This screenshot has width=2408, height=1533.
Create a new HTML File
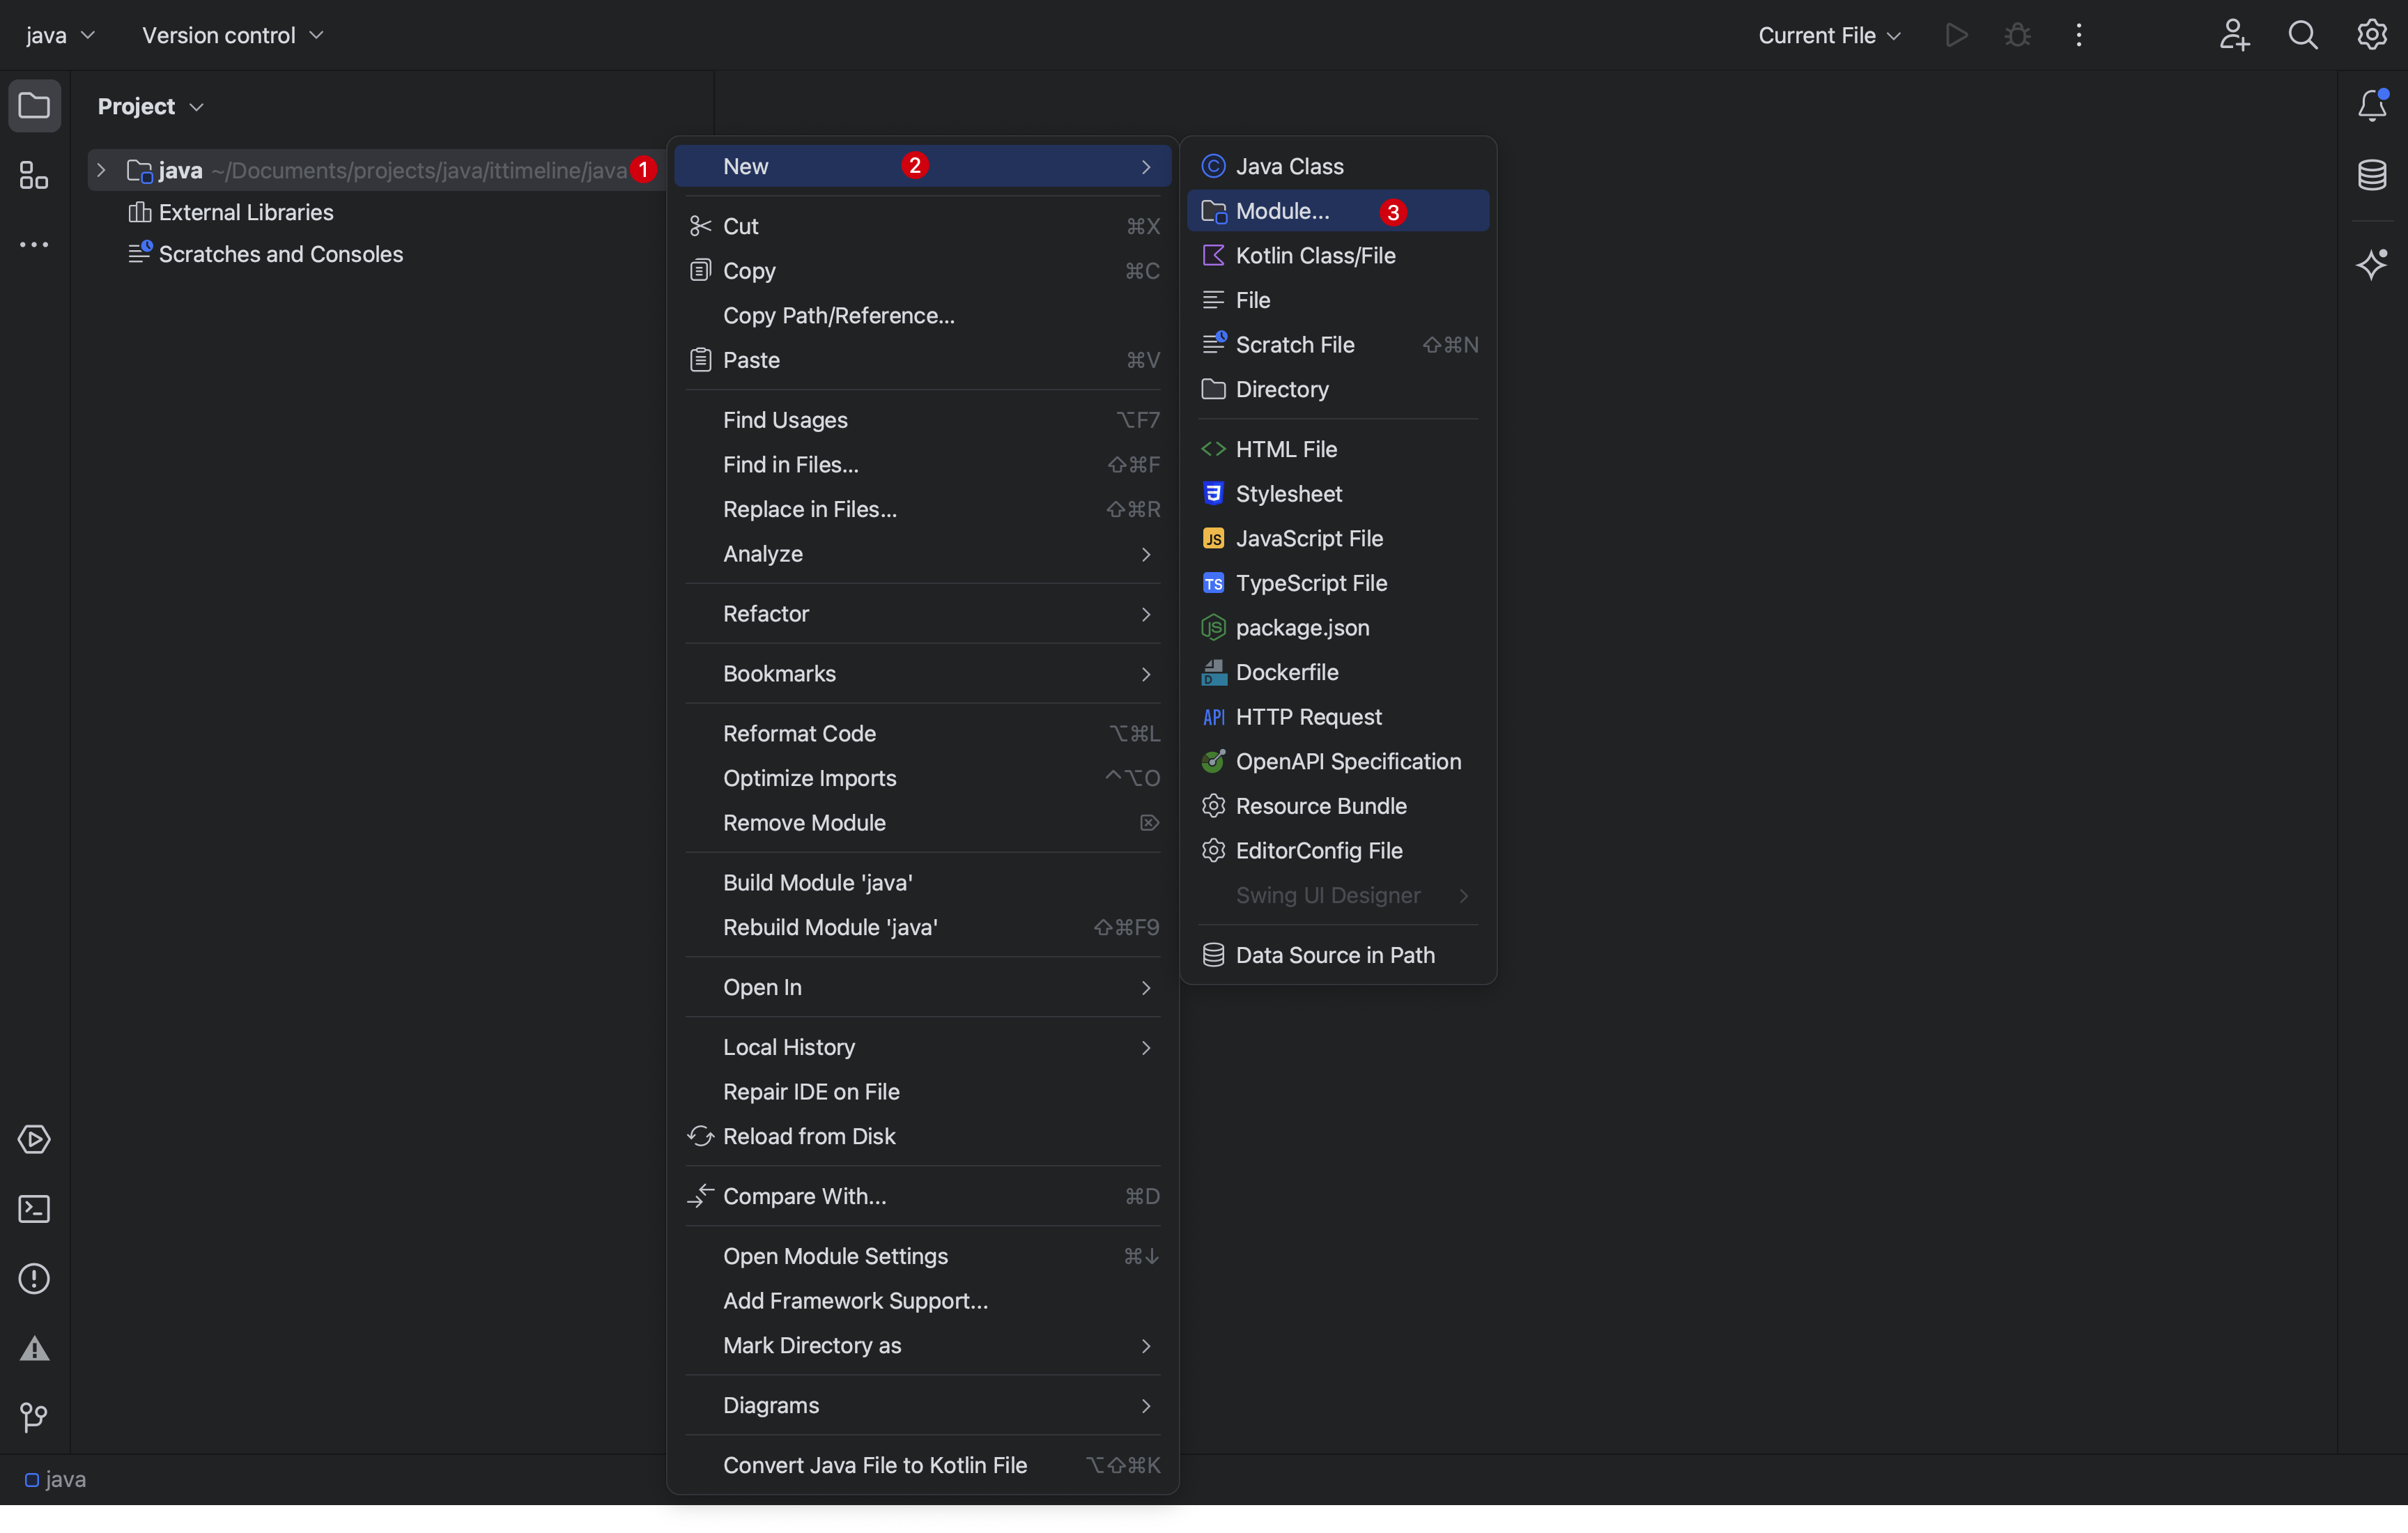click(x=1338, y=449)
